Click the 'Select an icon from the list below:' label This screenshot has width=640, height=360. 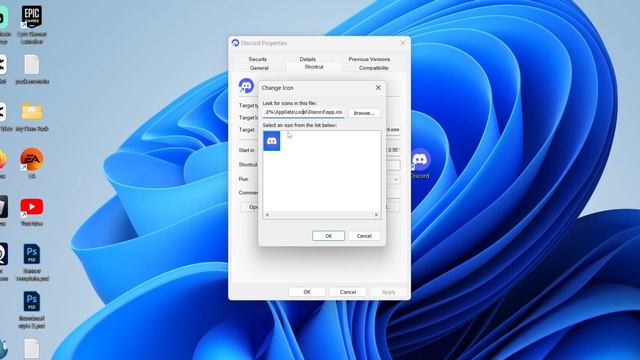coord(300,125)
